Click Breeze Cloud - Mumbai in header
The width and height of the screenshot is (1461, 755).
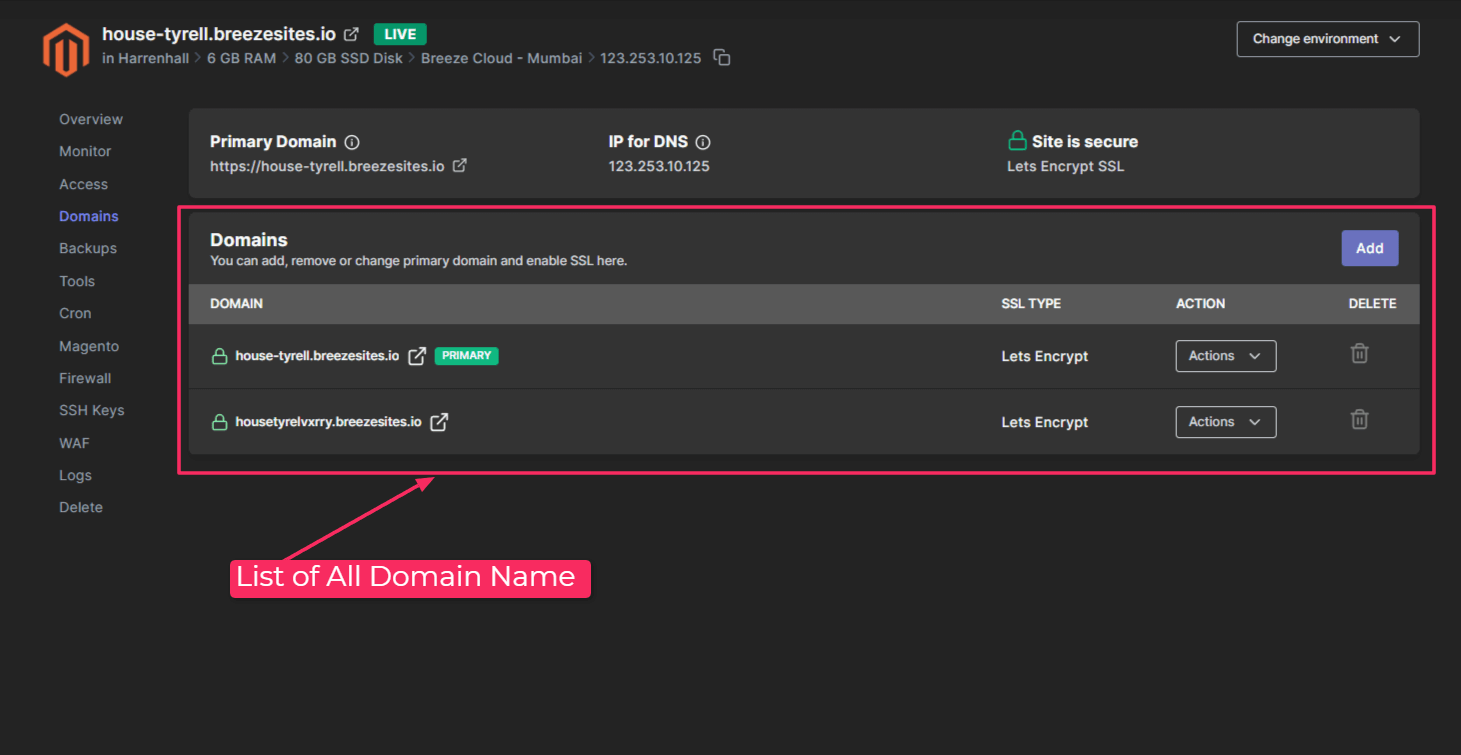(x=501, y=58)
